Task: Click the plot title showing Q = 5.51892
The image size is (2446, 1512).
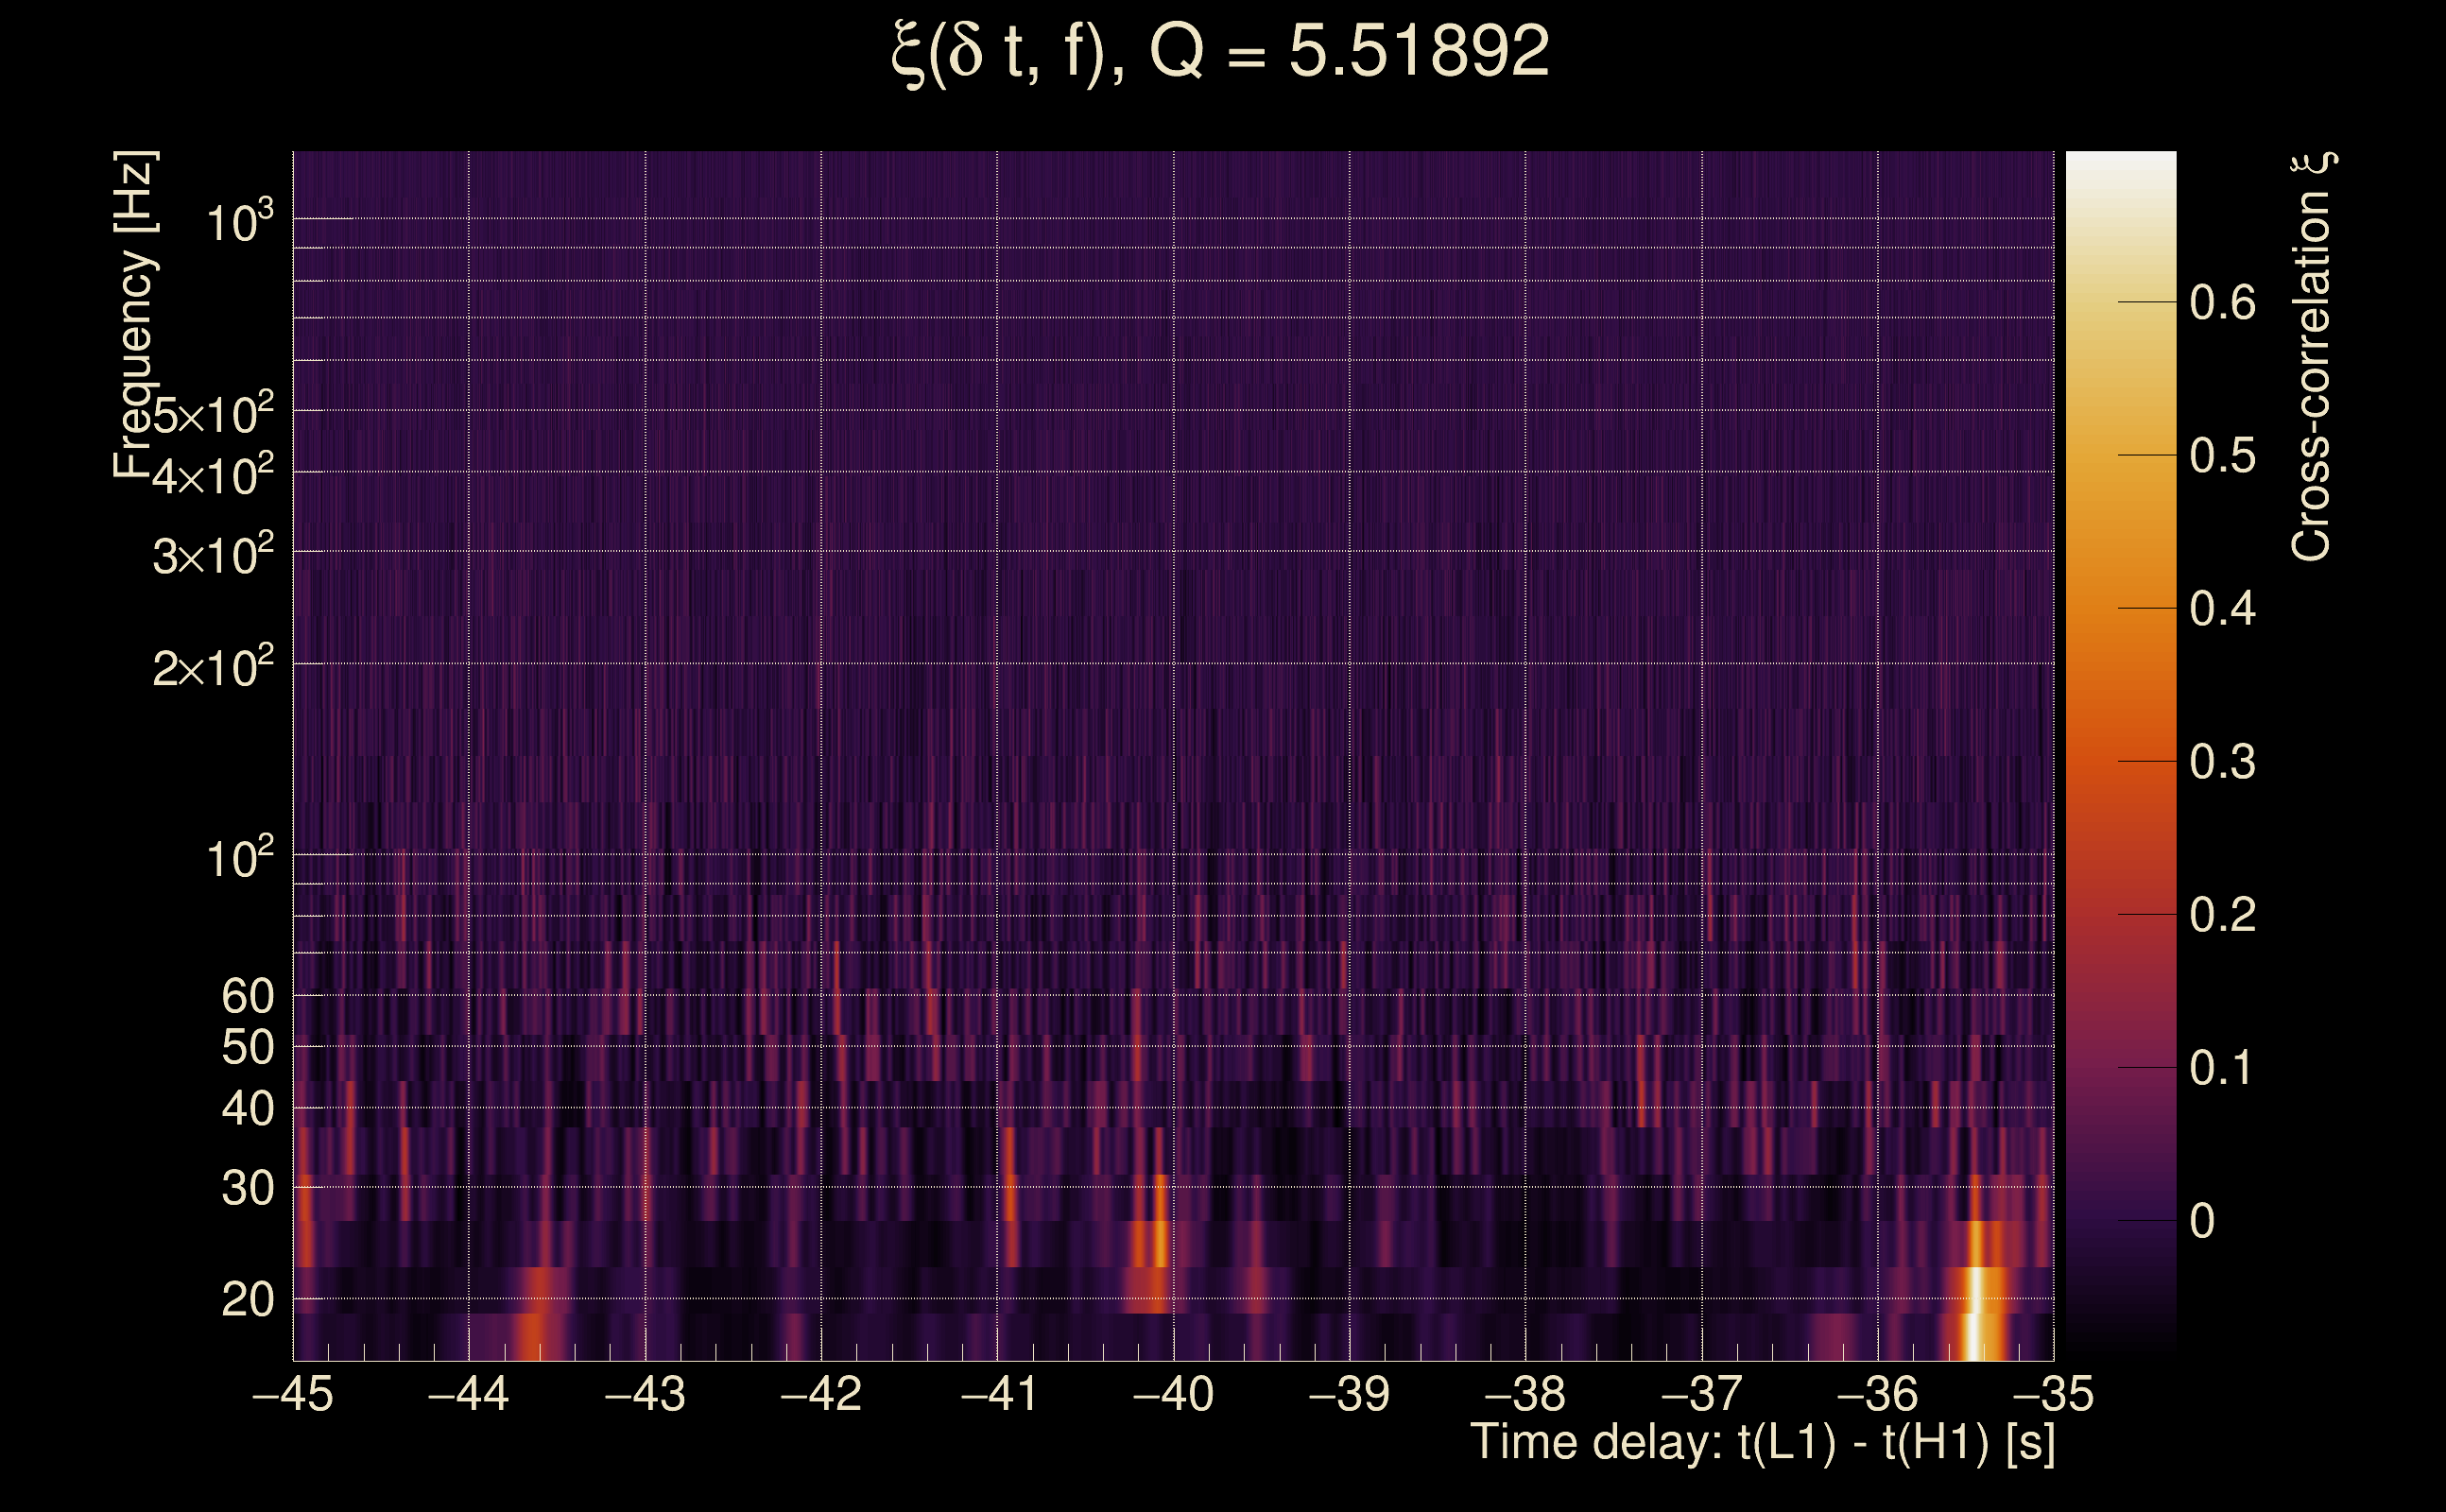Action: point(1219,52)
